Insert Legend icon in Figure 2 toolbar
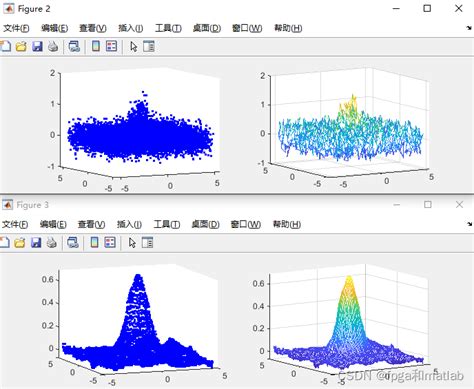This screenshot has width=474, height=389. pyautogui.click(x=112, y=46)
